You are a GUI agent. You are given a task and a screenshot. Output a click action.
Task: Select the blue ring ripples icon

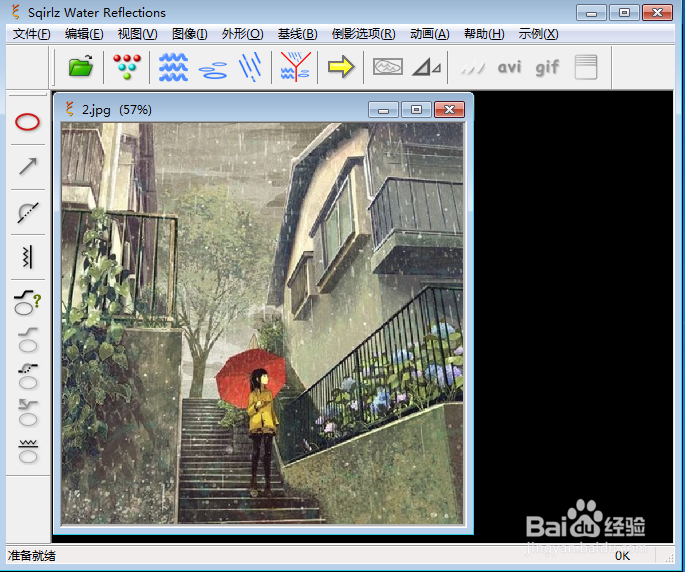213,70
